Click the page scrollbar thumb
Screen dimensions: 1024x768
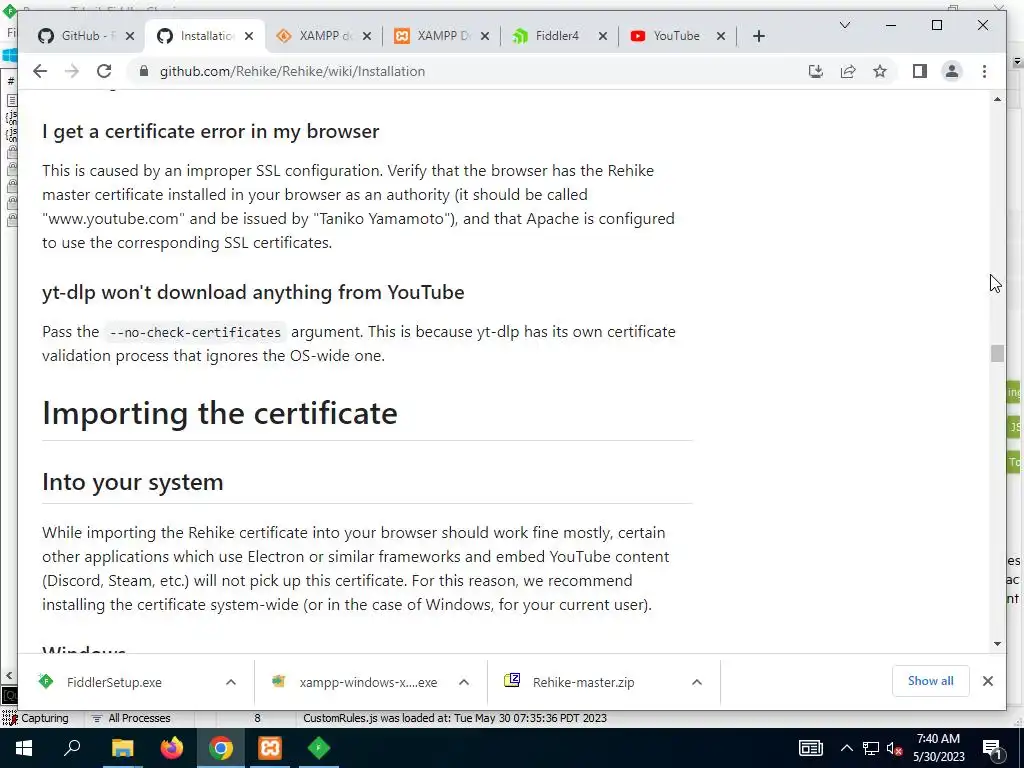coord(997,353)
